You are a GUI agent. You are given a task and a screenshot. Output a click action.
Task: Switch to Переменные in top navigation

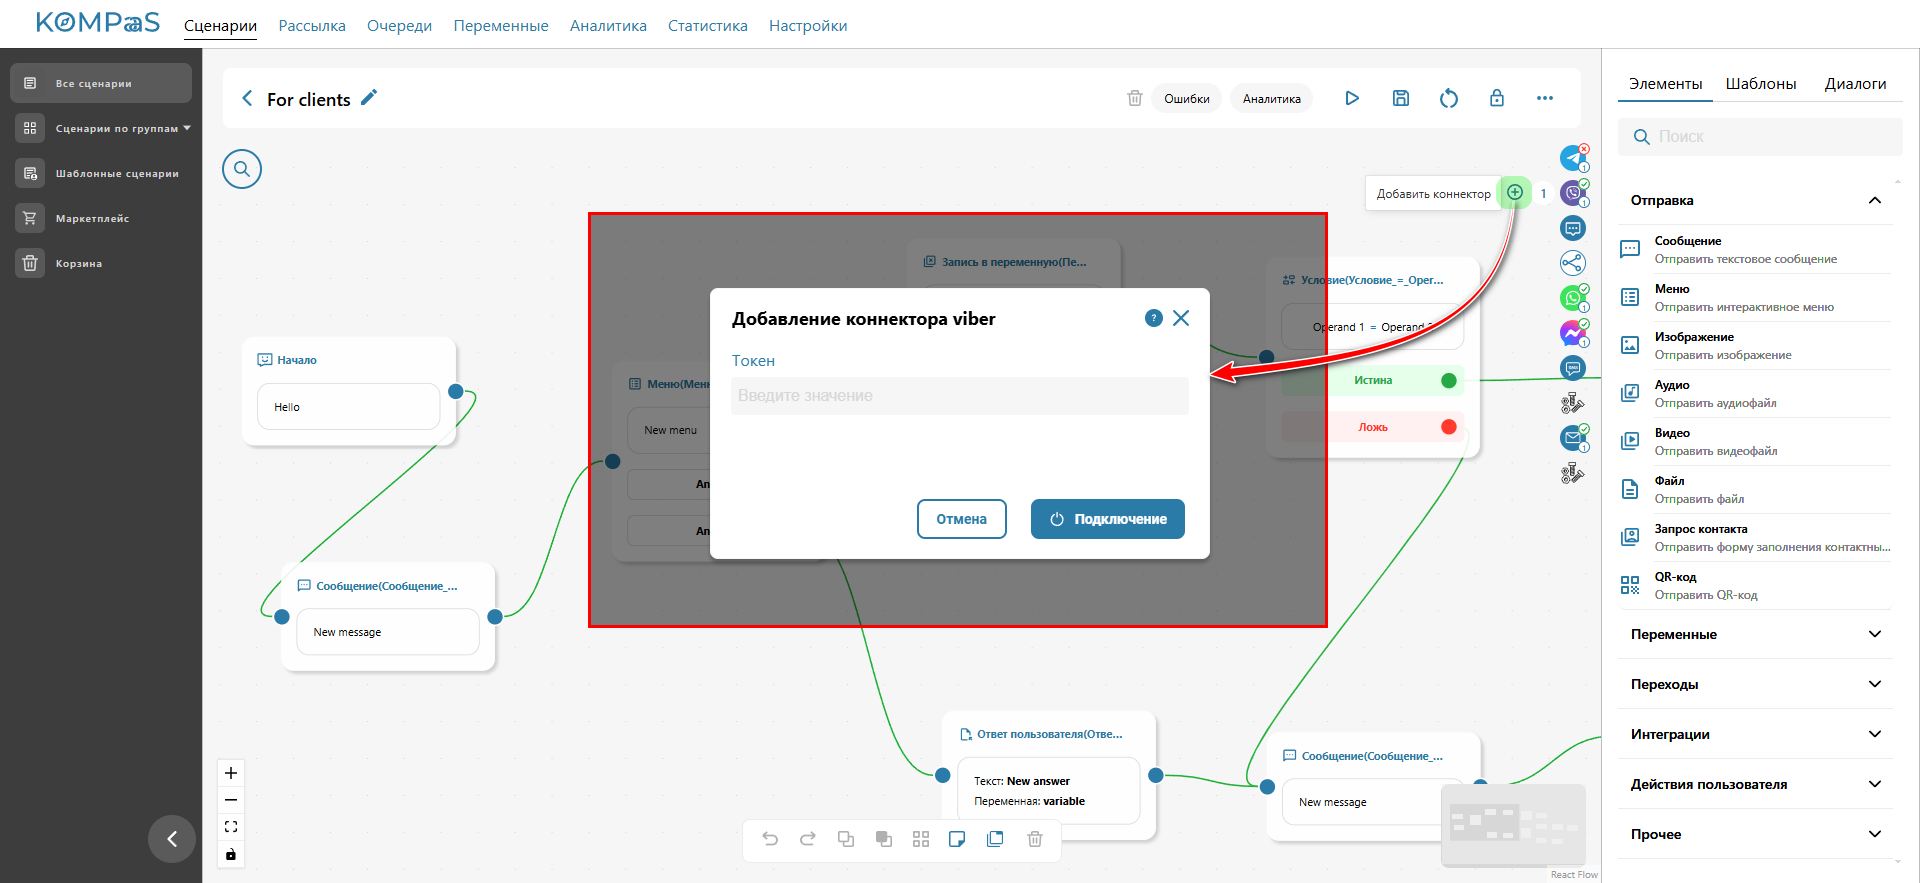[x=501, y=26]
